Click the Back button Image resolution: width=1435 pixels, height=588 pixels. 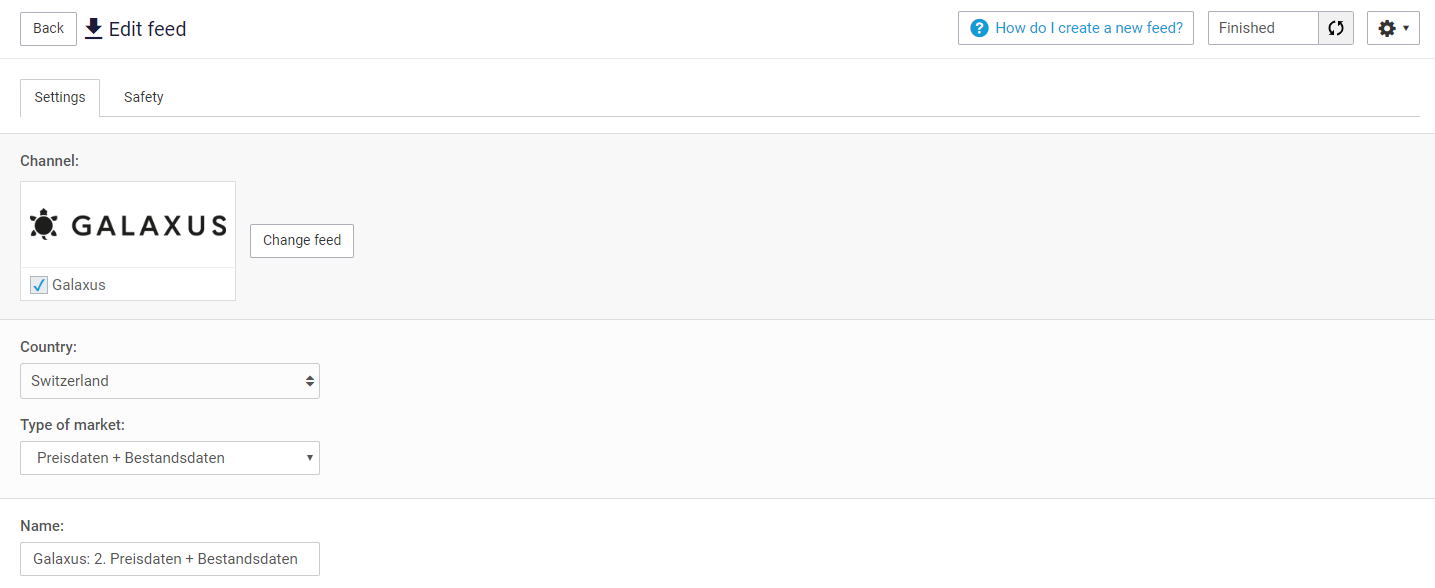48,28
